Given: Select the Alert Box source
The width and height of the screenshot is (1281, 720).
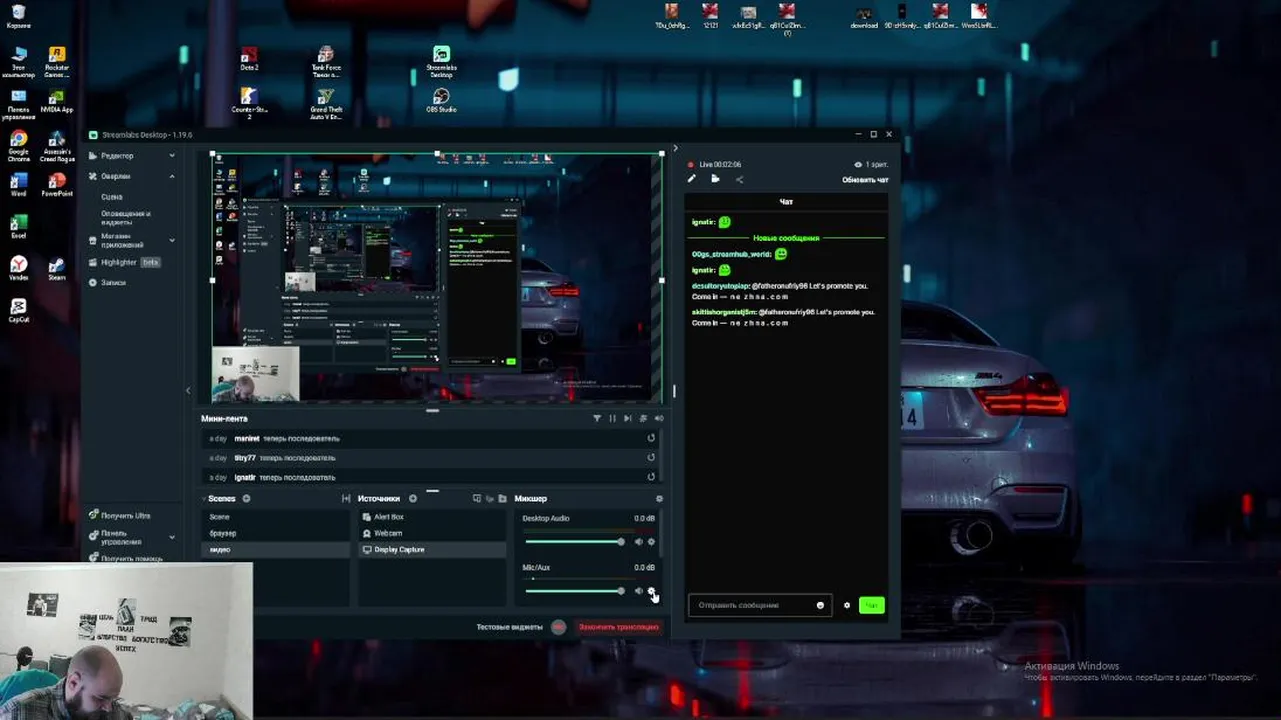Looking at the screenshot, I should 432,517.
